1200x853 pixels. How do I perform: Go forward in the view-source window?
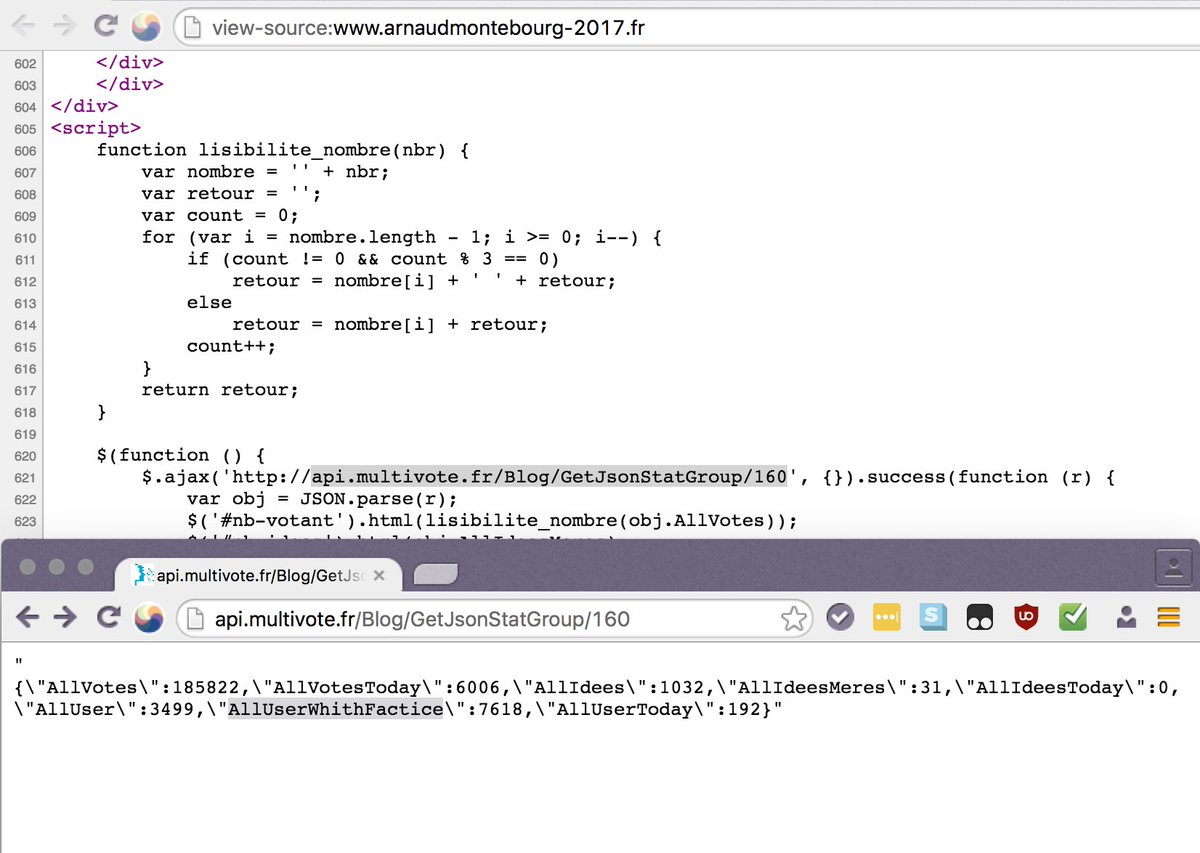[67, 26]
